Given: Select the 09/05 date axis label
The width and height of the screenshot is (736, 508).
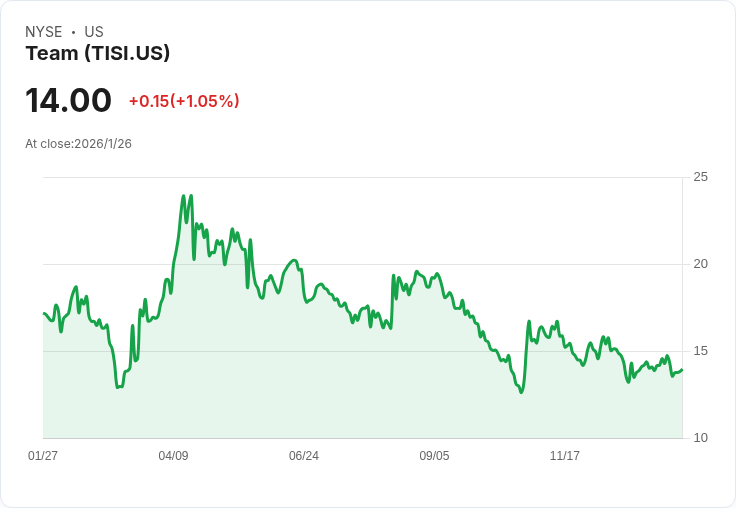Looking at the screenshot, I should pyautogui.click(x=434, y=456).
